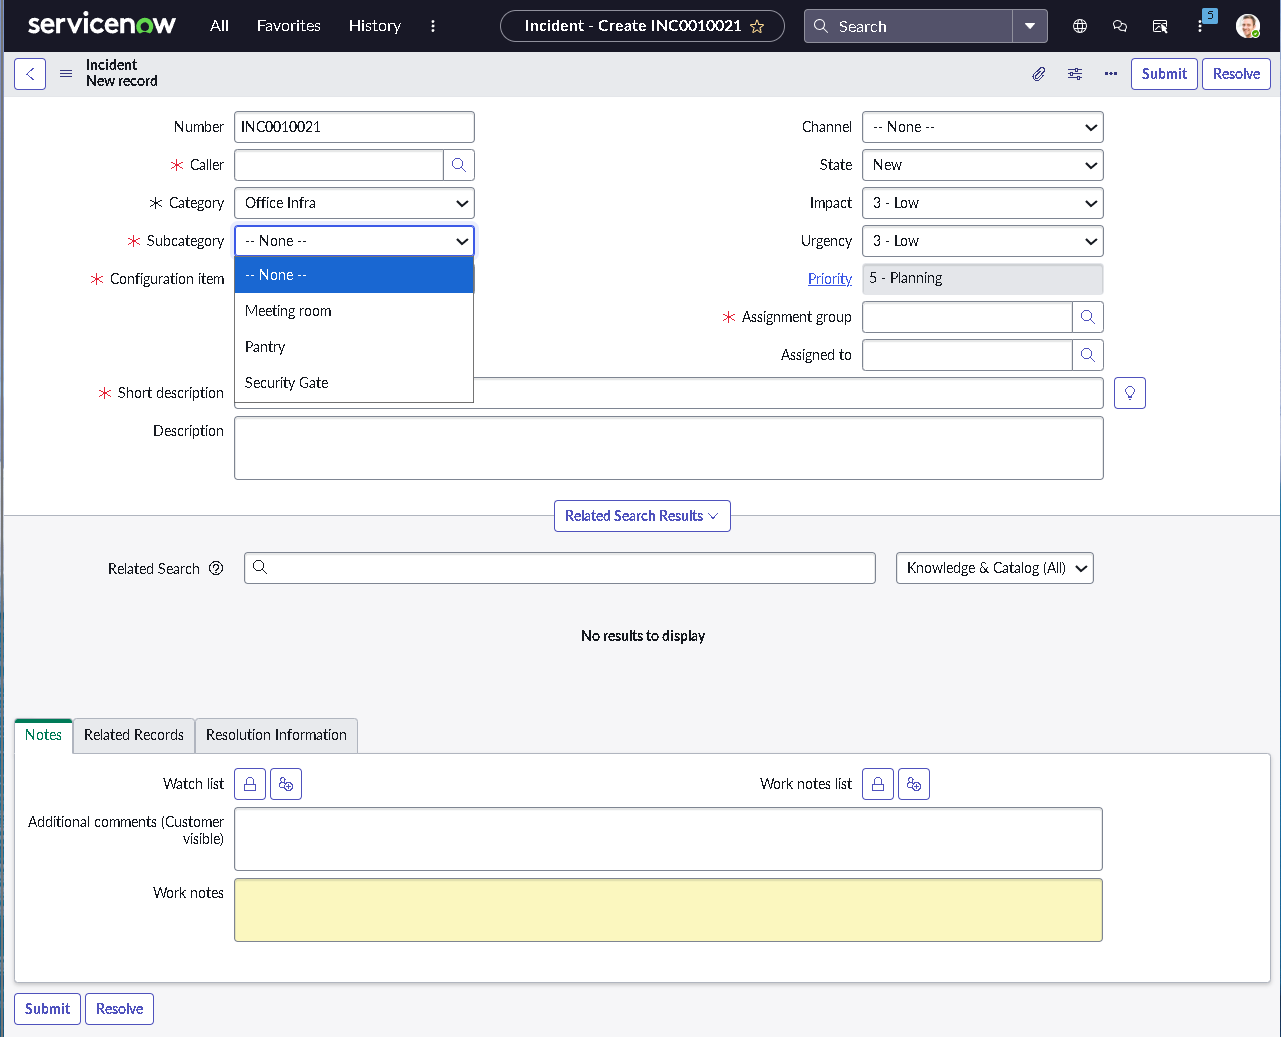Open suggestions with the lightbulb icon
Image resolution: width=1281 pixels, height=1037 pixels.
tap(1129, 392)
